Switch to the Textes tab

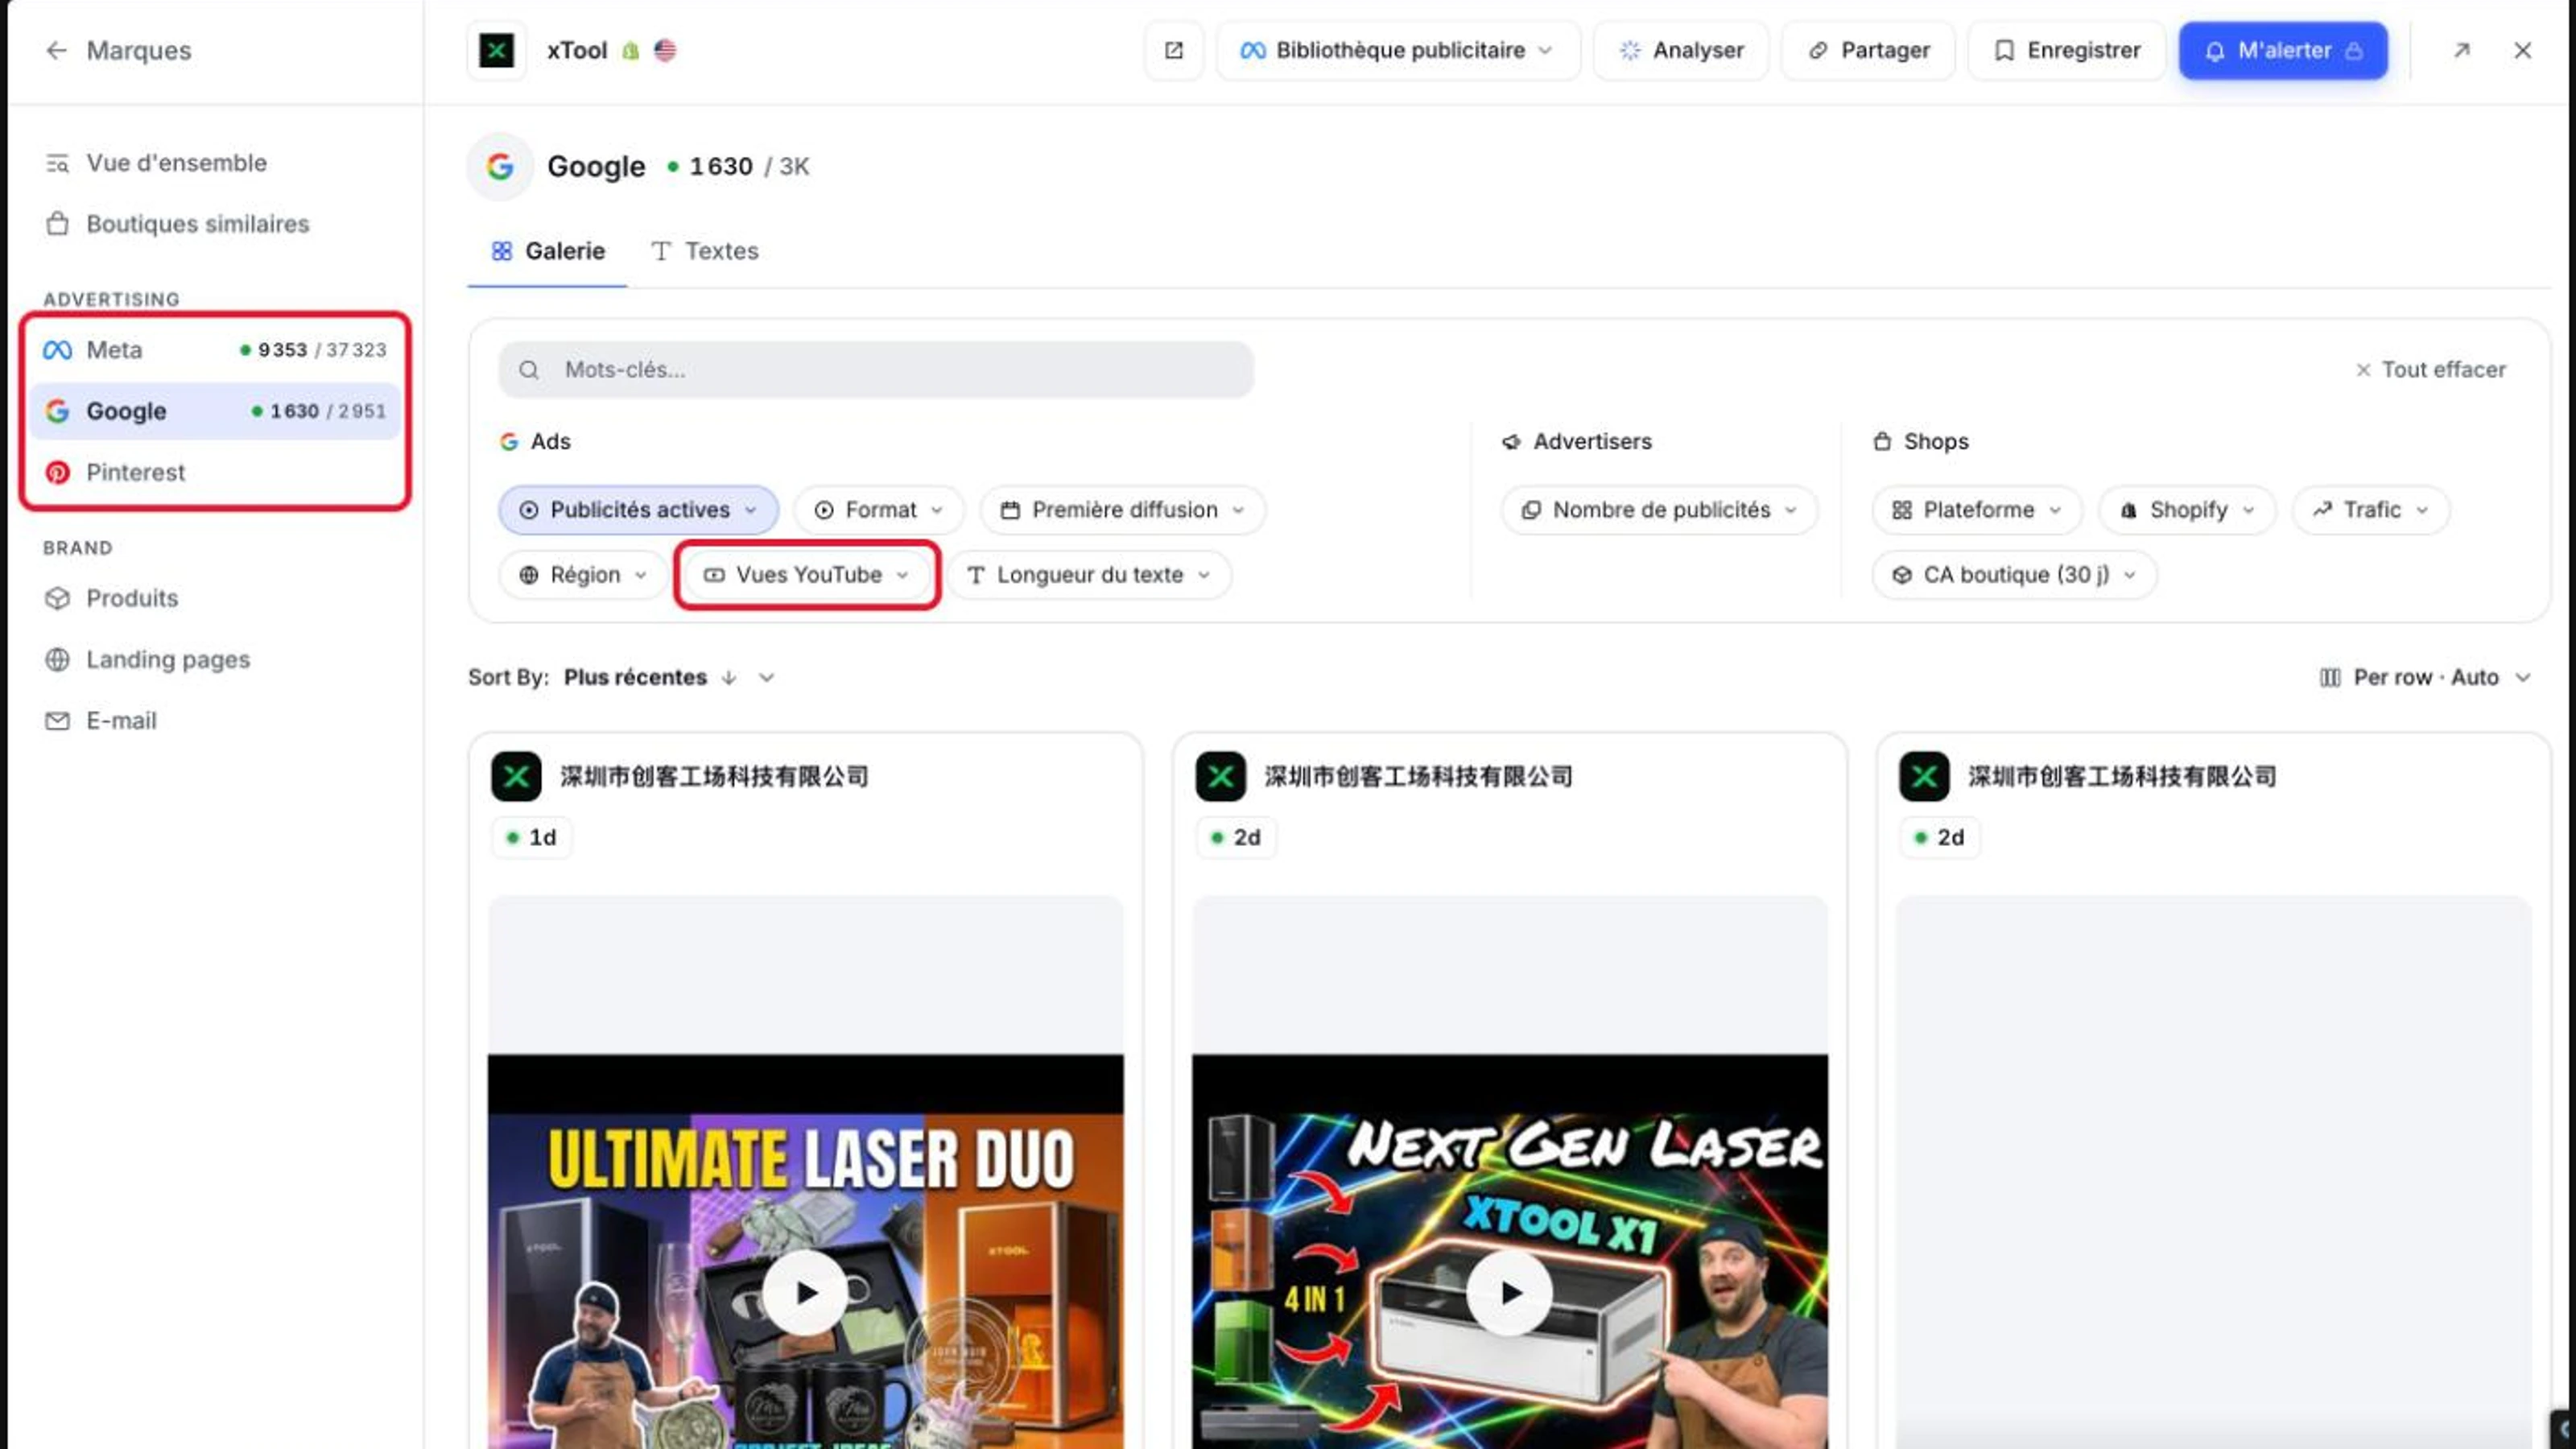[x=705, y=251]
